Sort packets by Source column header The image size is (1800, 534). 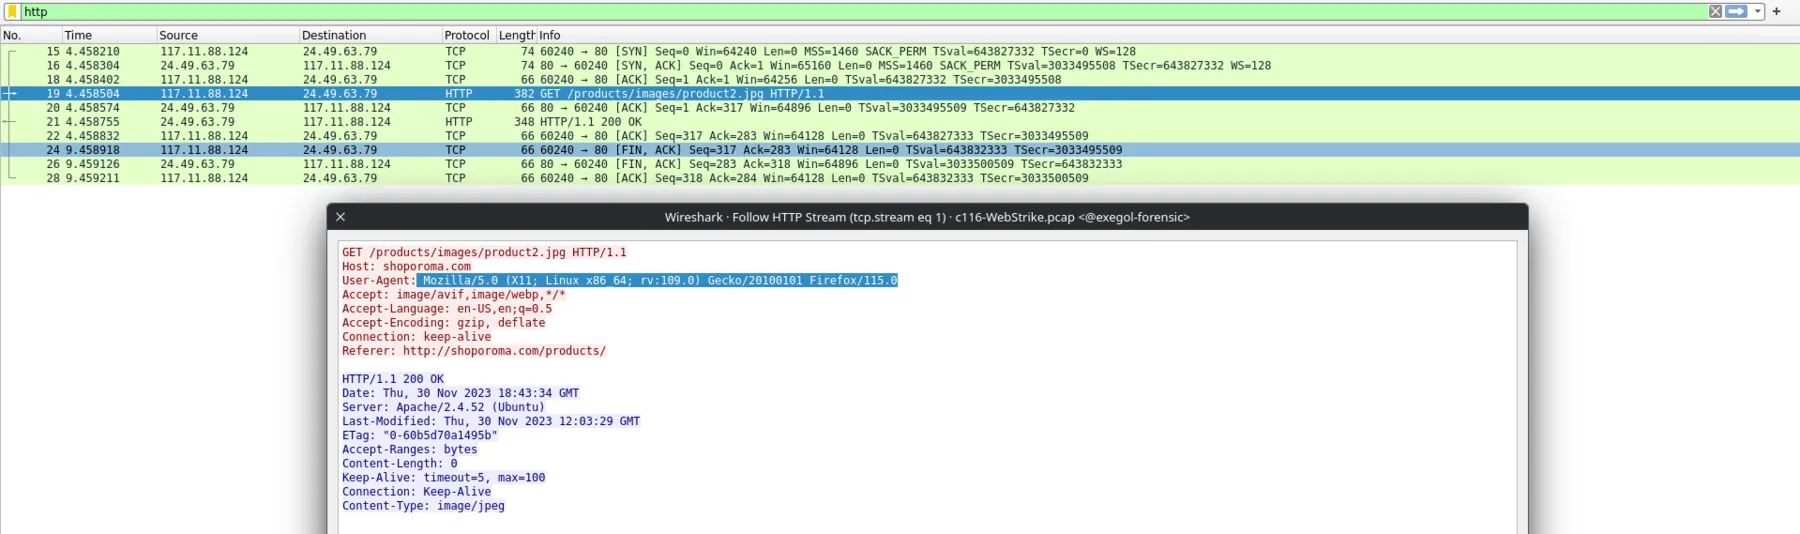(228, 35)
